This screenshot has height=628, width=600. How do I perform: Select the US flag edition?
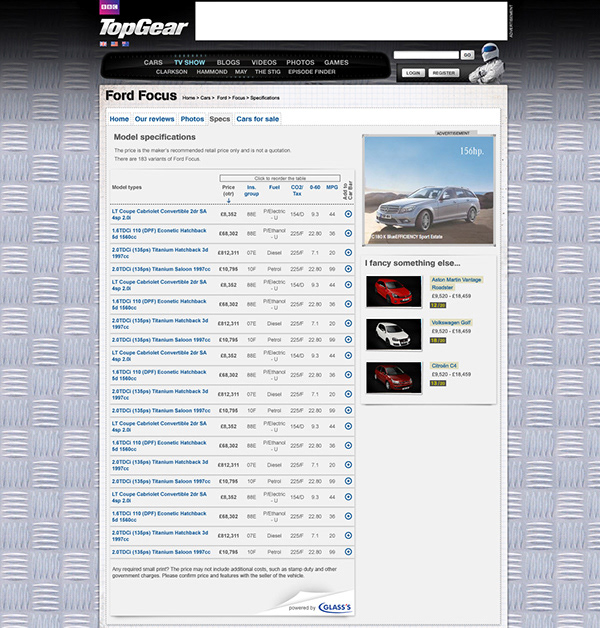[114, 44]
